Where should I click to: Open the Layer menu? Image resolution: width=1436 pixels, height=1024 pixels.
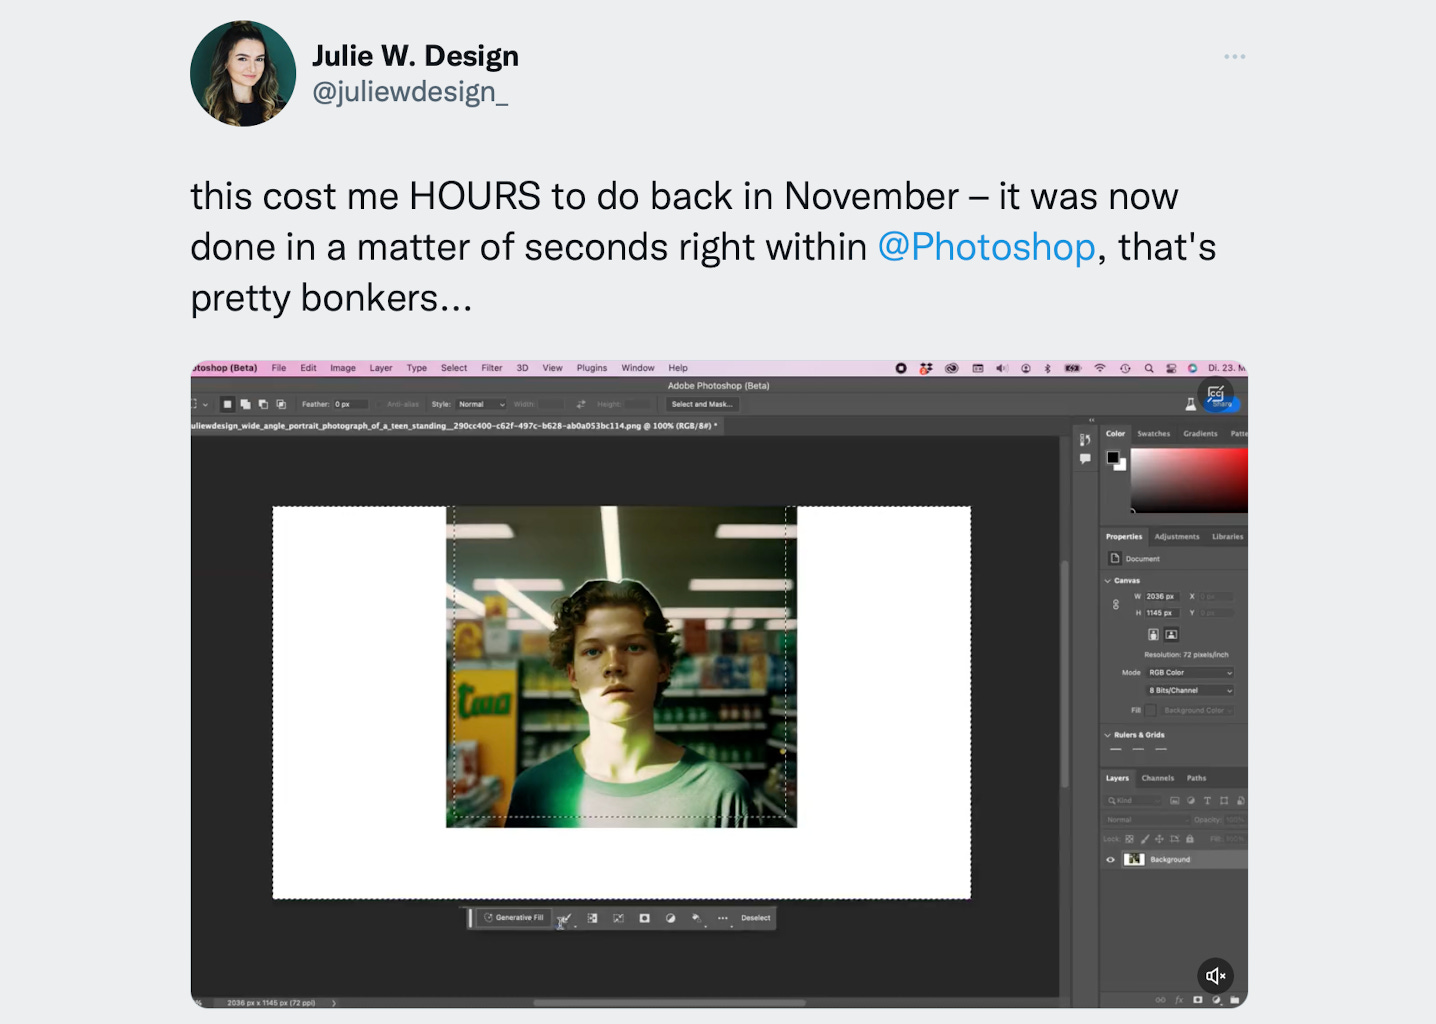click(381, 368)
